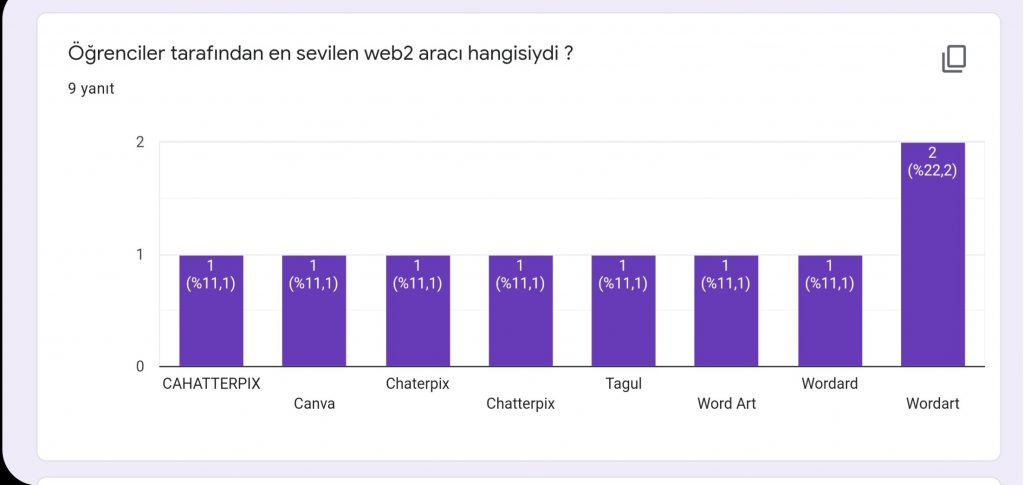
Task: Click the 2 (%22,2) value label
Action: click(x=932, y=162)
